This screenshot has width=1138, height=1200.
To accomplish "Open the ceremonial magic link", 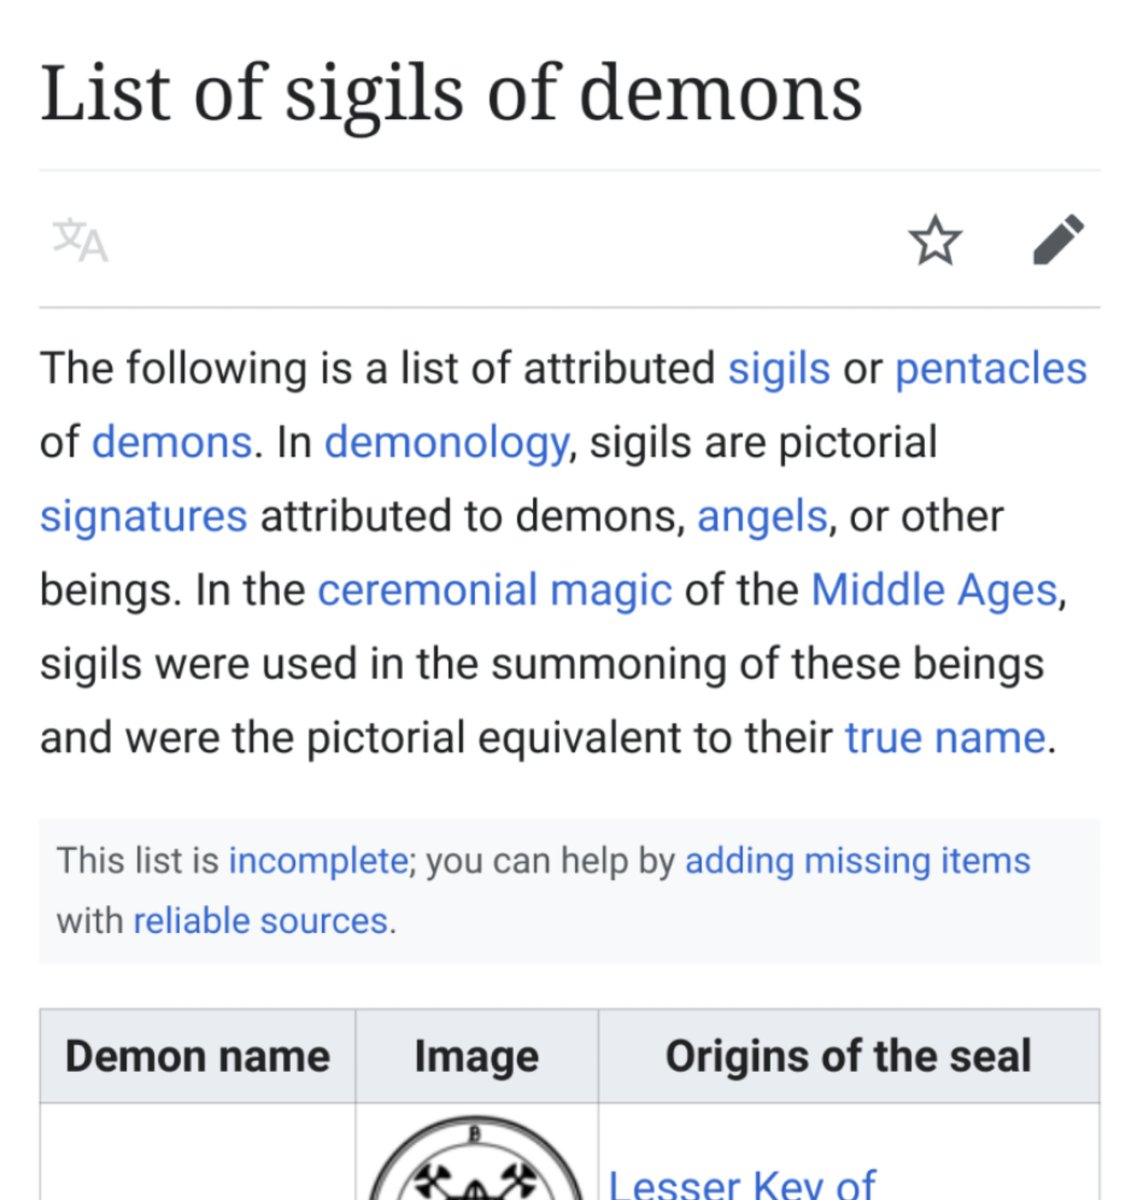I will [x=494, y=590].
